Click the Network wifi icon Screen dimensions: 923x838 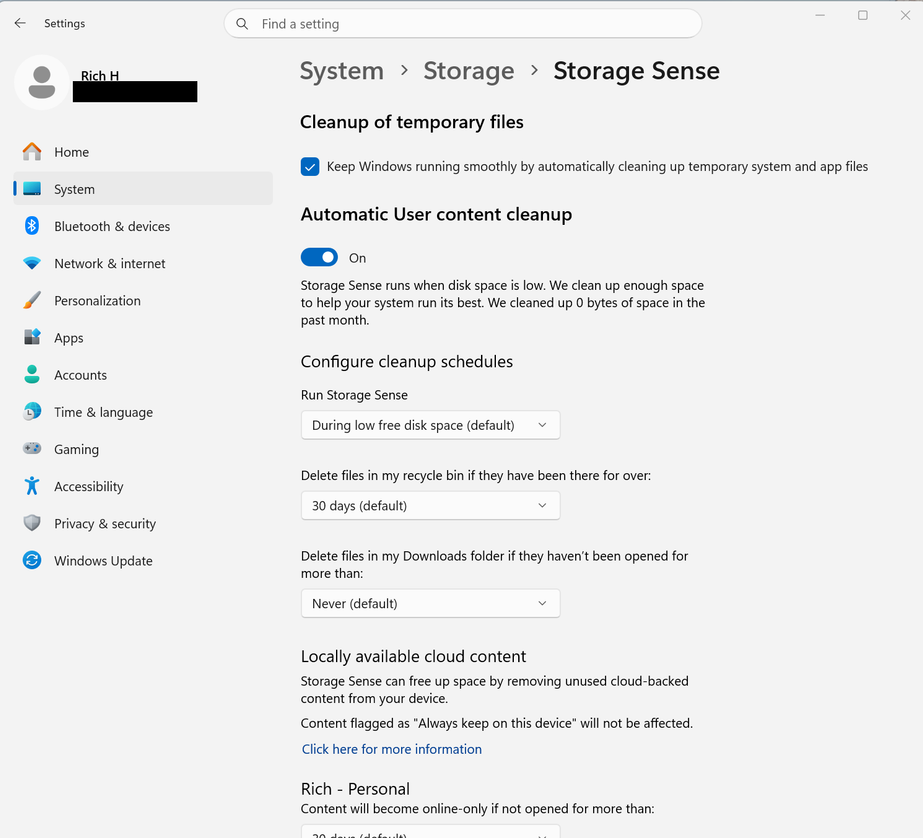tap(32, 263)
